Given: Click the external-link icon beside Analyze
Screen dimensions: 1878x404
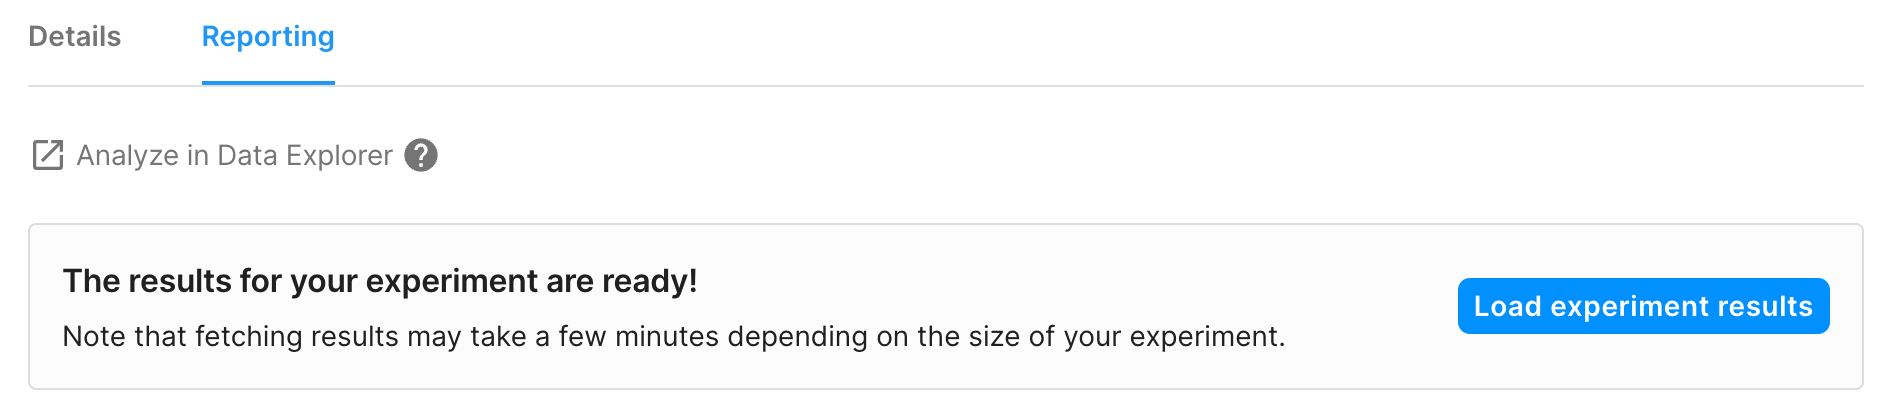Looking at the screenshot, I should [48, 155].
